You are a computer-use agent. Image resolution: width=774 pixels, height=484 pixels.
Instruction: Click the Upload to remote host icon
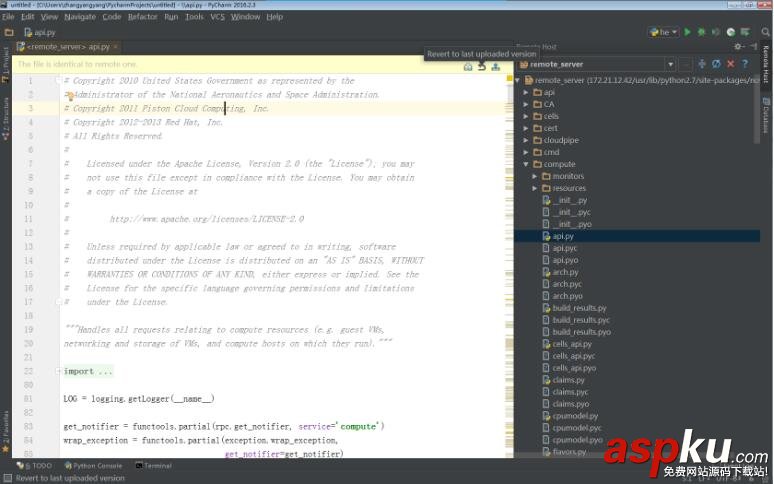(x=496, y=67)
